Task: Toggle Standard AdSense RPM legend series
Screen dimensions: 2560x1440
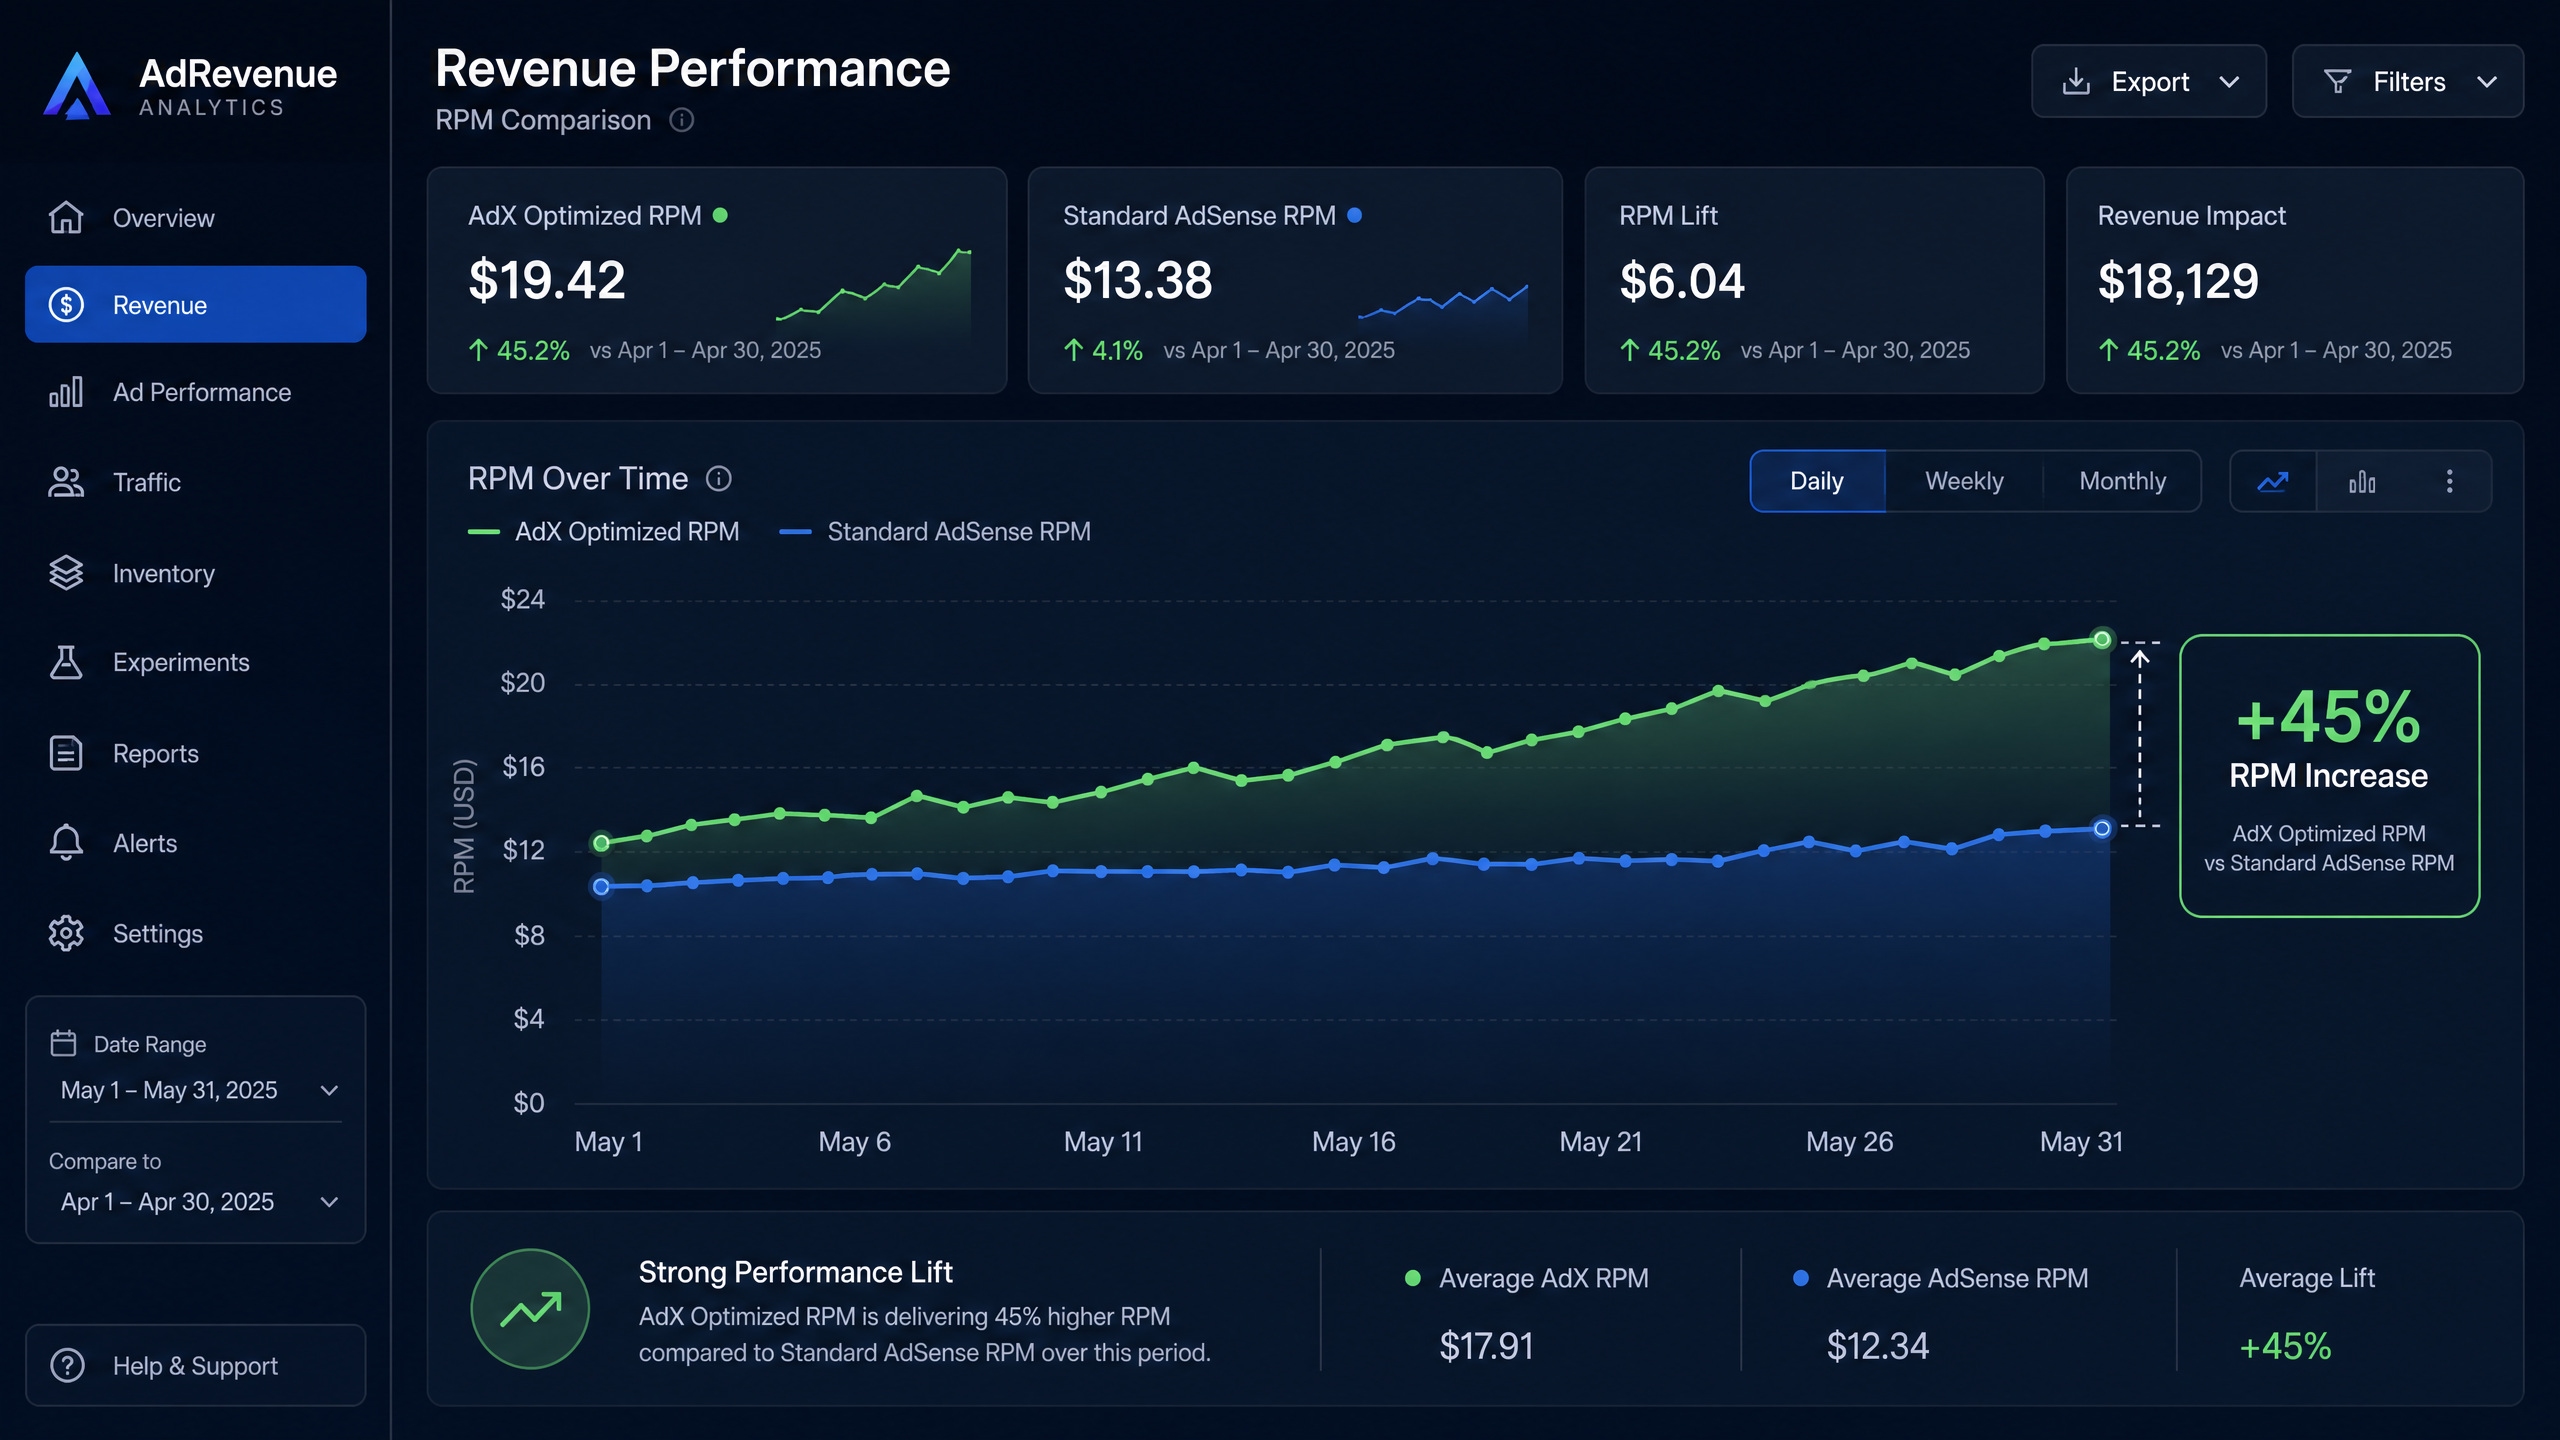Action: [935, 531]
